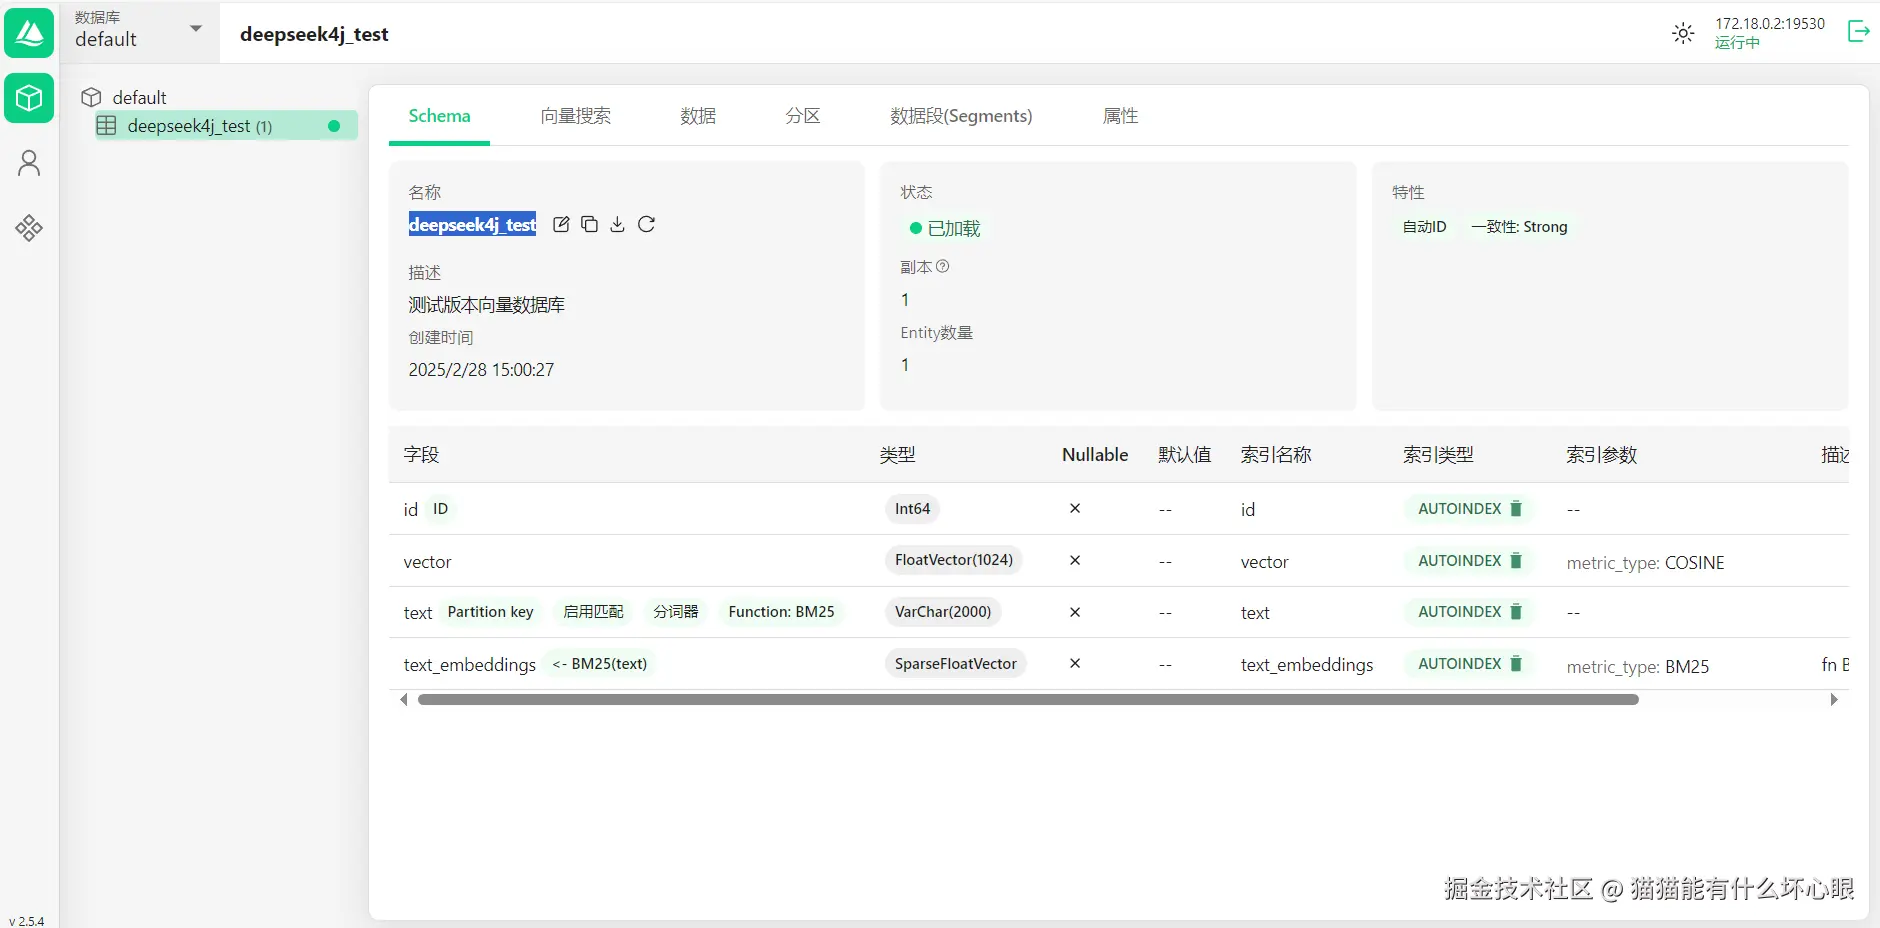Click the FloatVector(1024) type chip
The image size is (1880, 928).
pyautogui.click(x=954, y=560)
